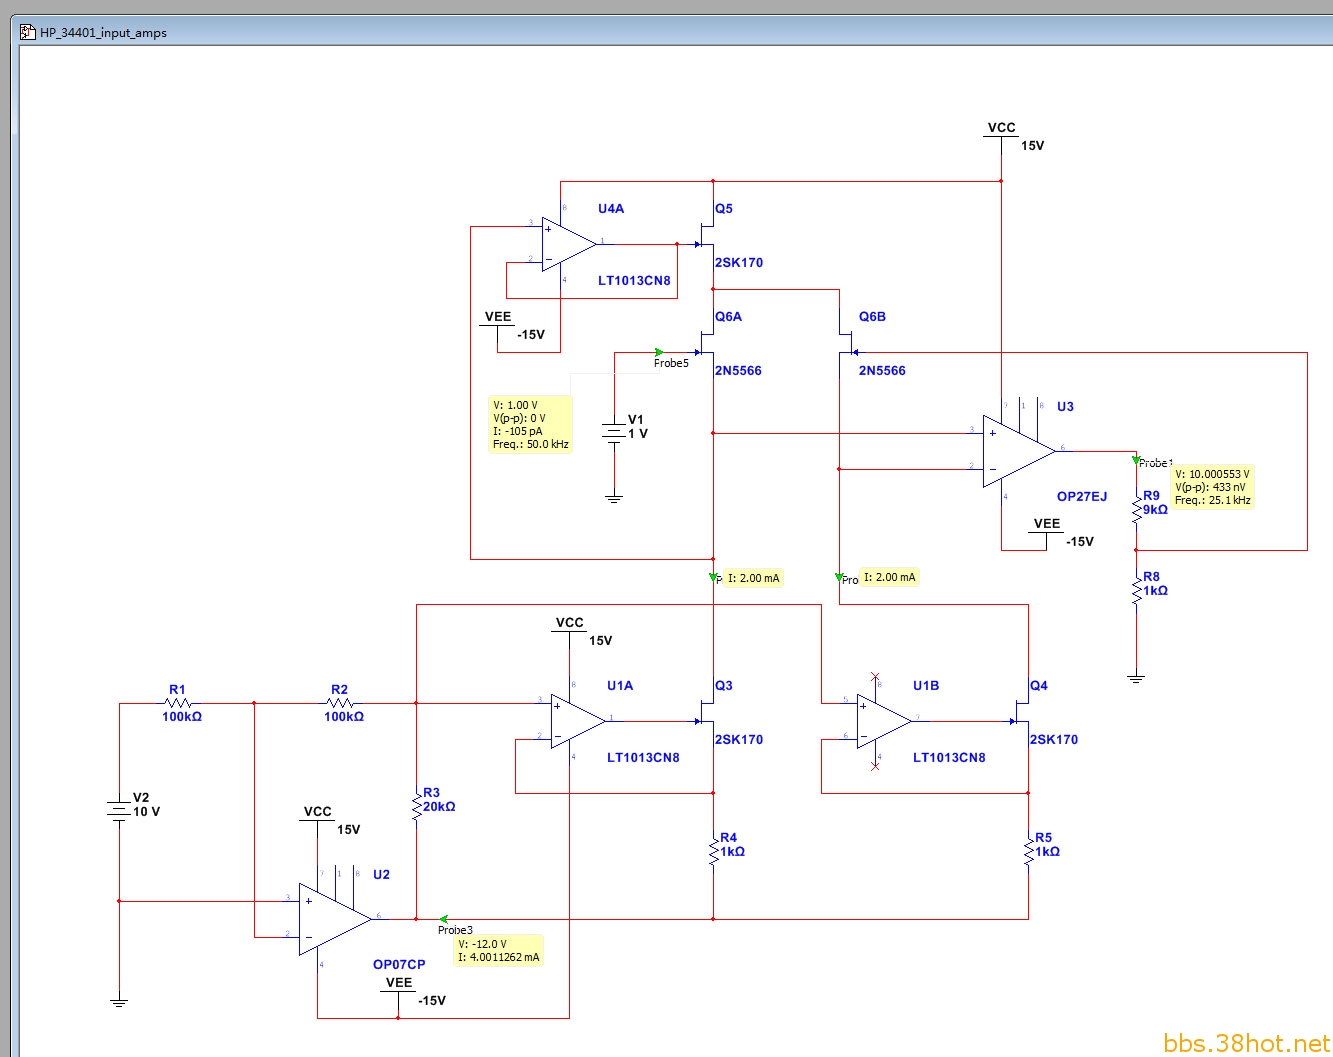
Task: Click the 2N5566 label beside Q6B
Action: pos(882,370)
